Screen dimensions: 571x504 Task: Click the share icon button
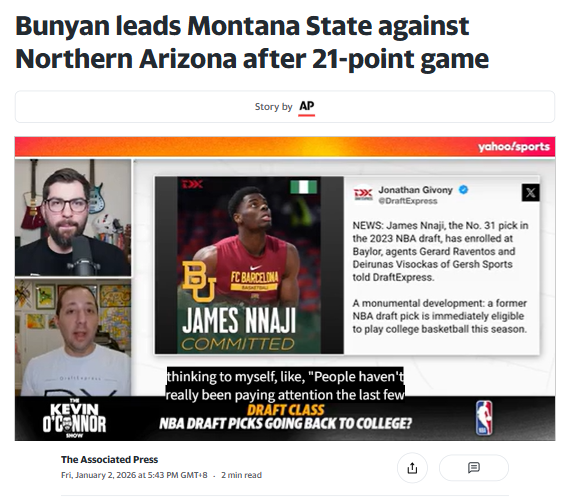click(x=412, y=468)
